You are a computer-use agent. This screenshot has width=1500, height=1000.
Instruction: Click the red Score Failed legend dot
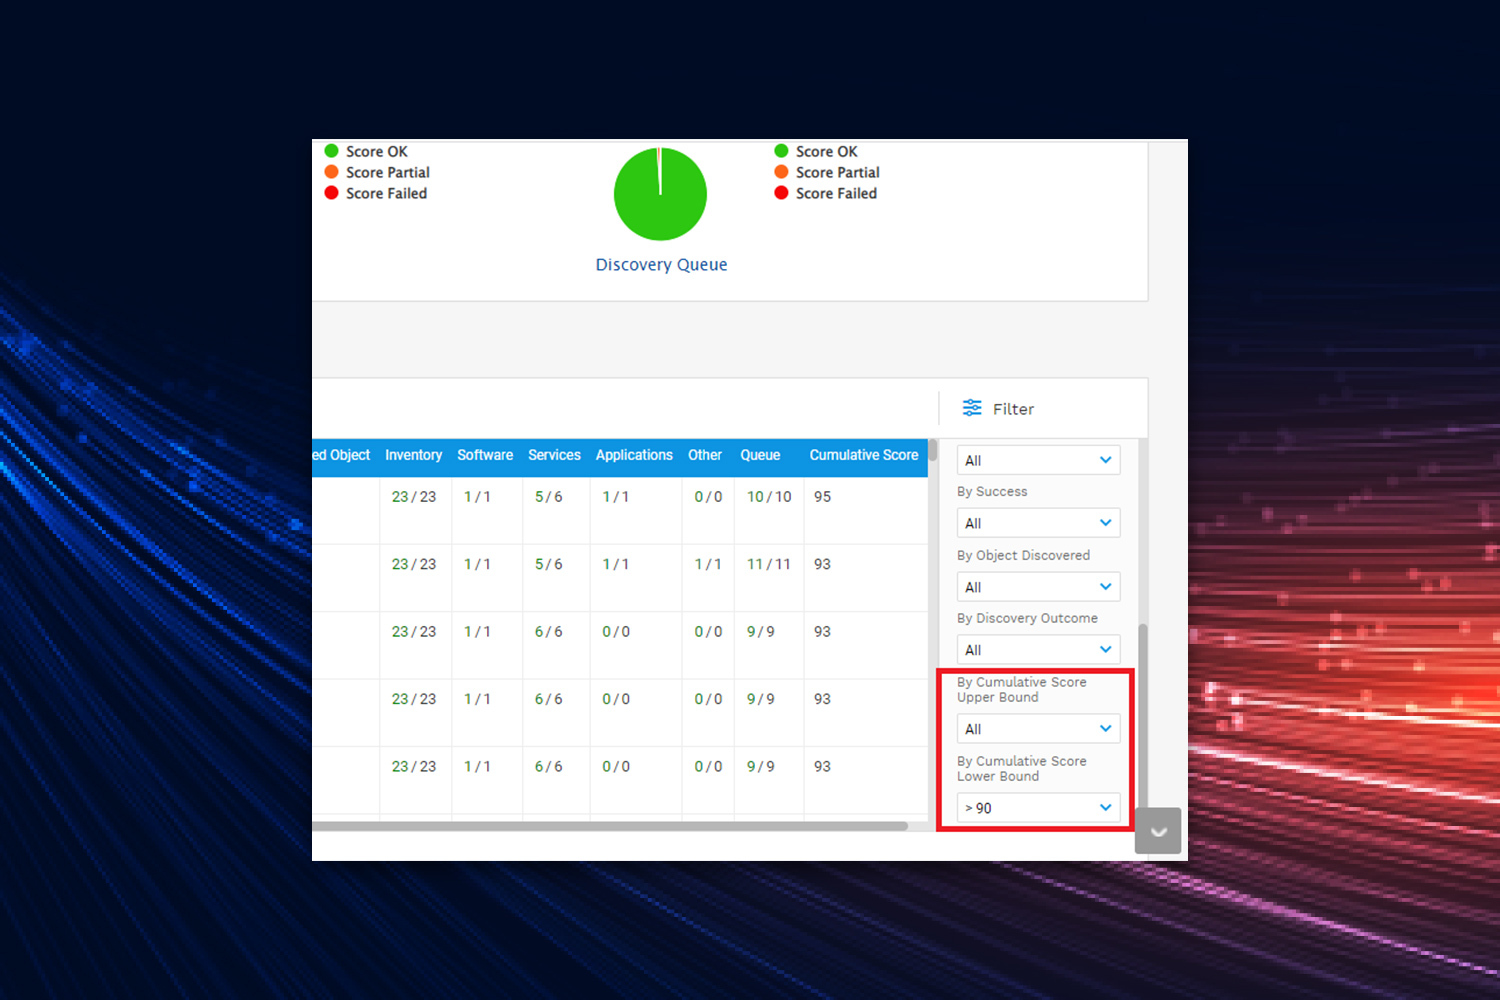pyautogui.click(x=331, y=193)
